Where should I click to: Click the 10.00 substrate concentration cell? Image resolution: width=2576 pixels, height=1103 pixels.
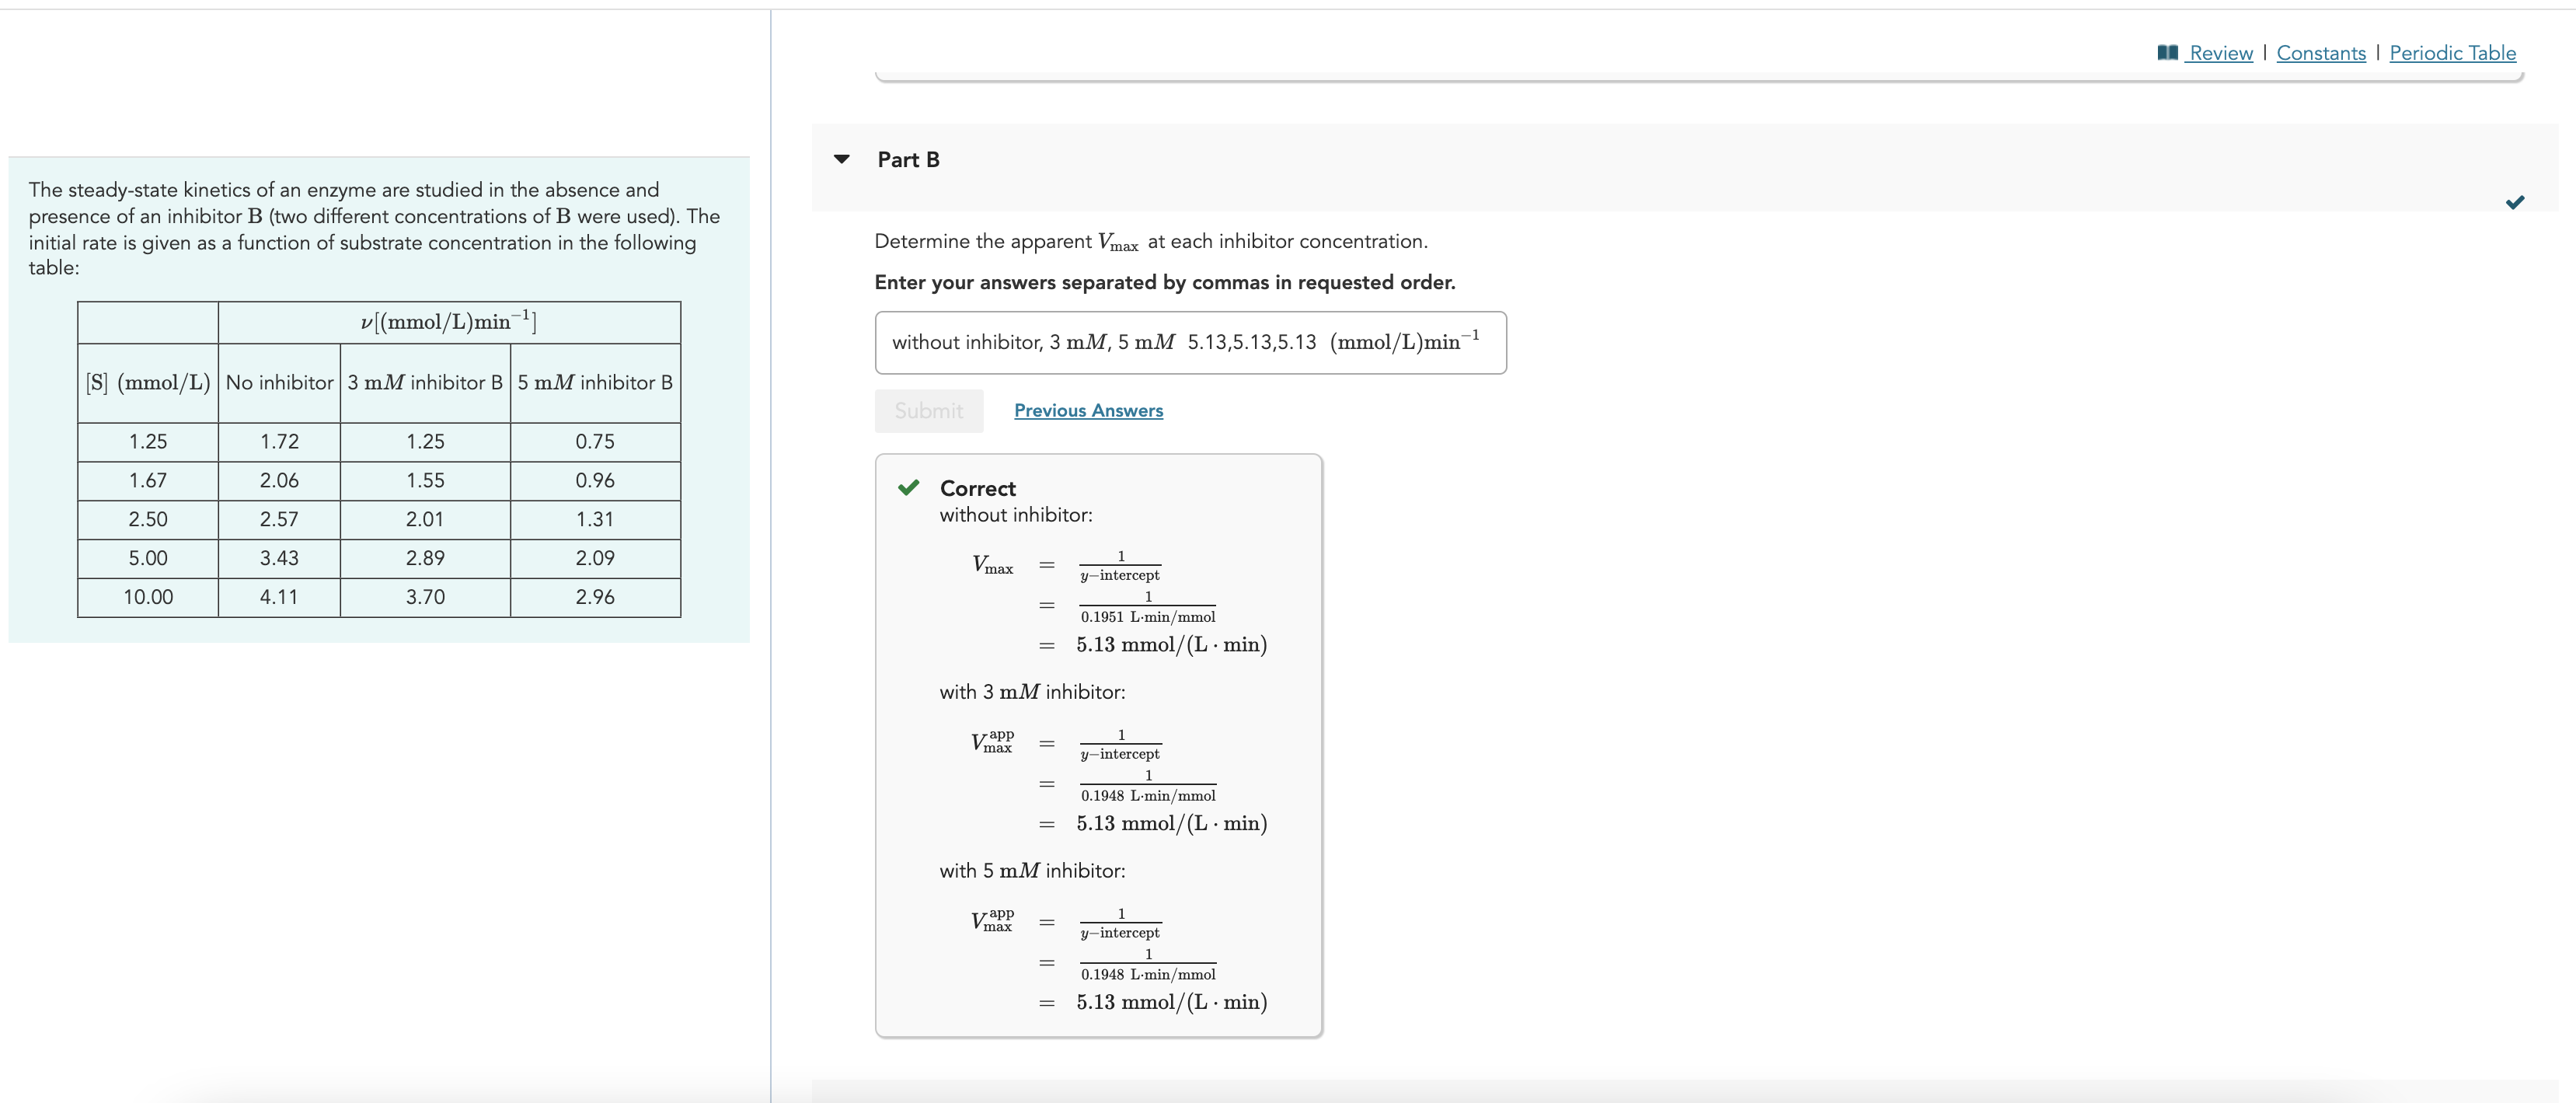tap(148, 597)
